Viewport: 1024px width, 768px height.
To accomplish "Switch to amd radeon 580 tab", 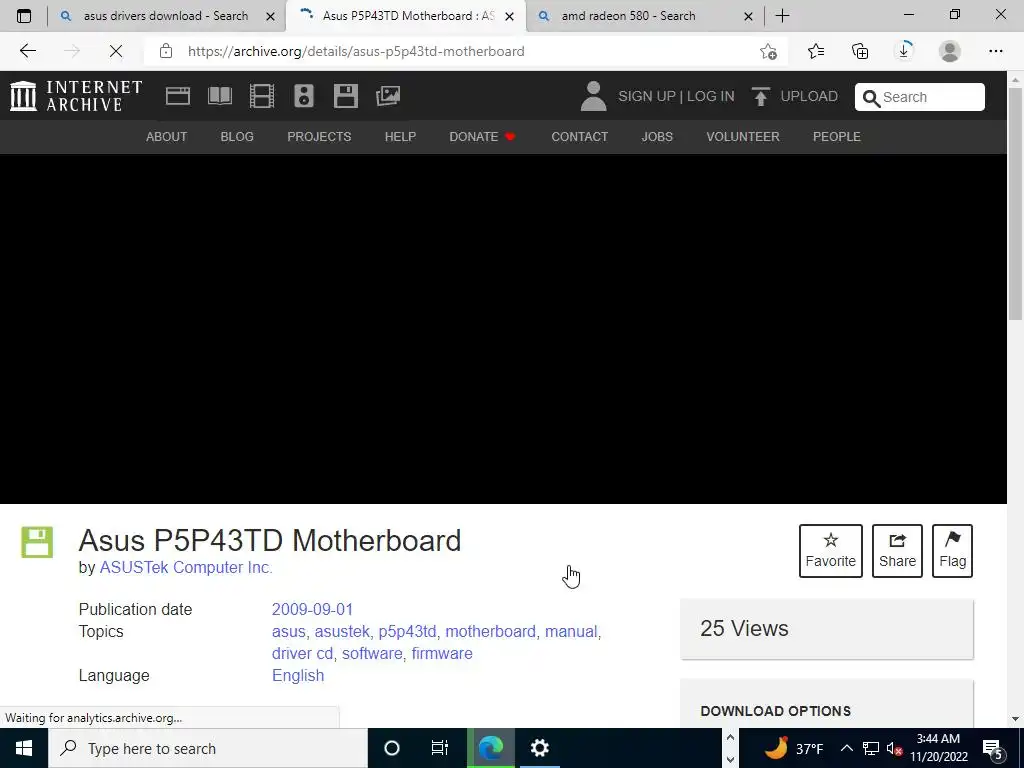I will (x=628, y=16).
